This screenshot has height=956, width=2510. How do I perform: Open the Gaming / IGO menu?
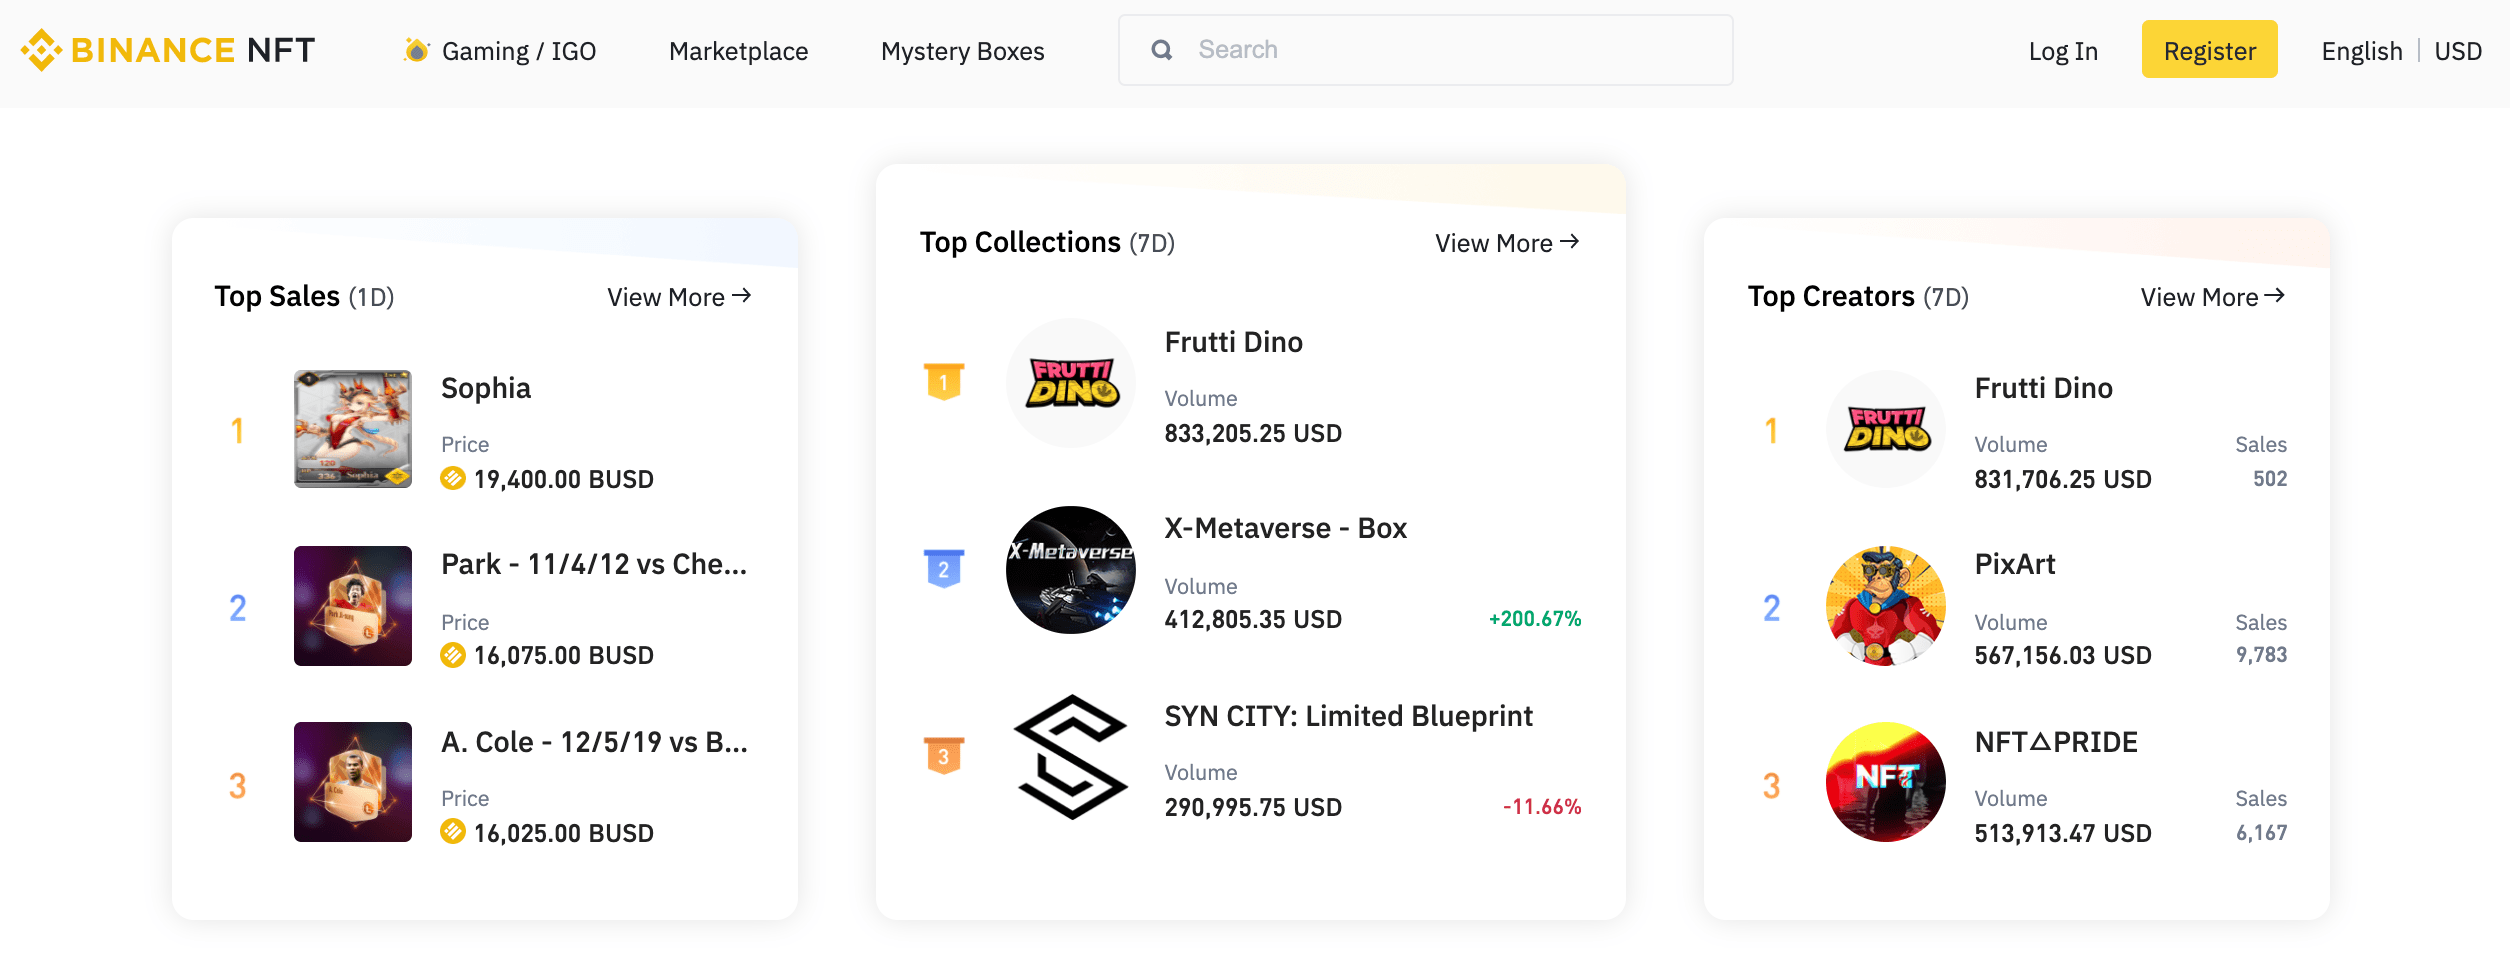[x=519, y=51]
